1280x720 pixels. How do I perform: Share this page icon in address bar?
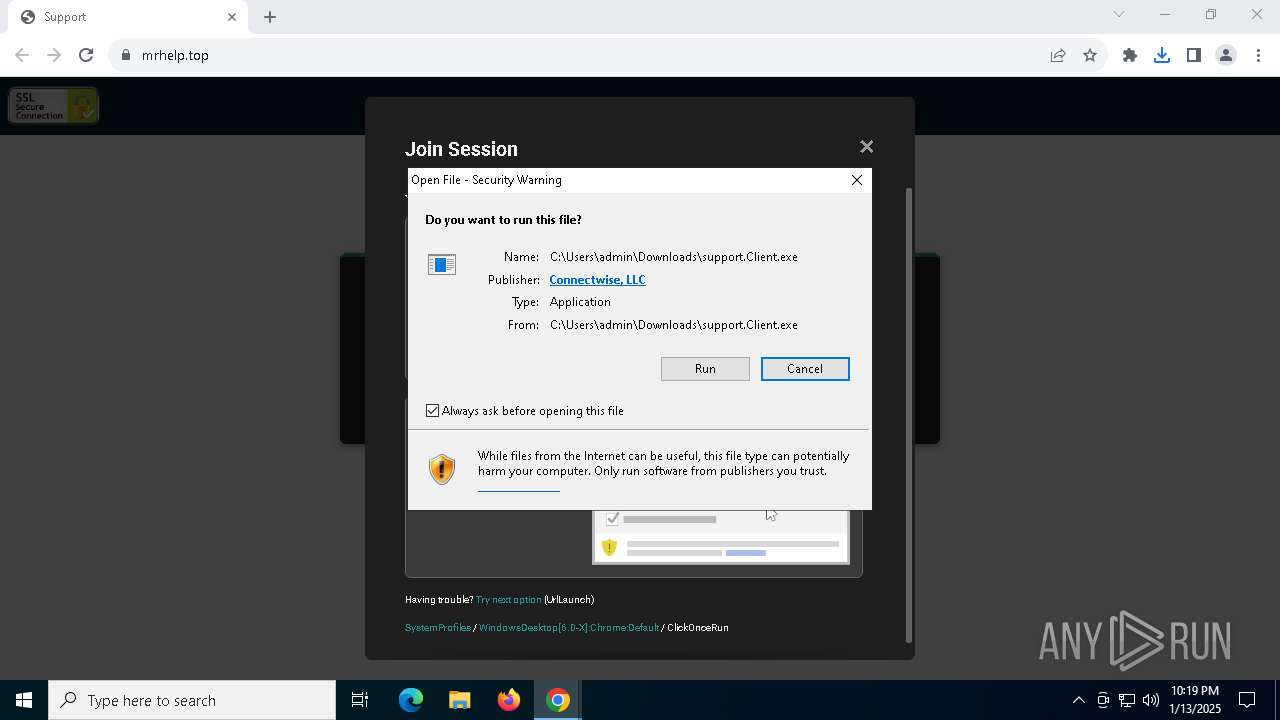pos(1058,55)
